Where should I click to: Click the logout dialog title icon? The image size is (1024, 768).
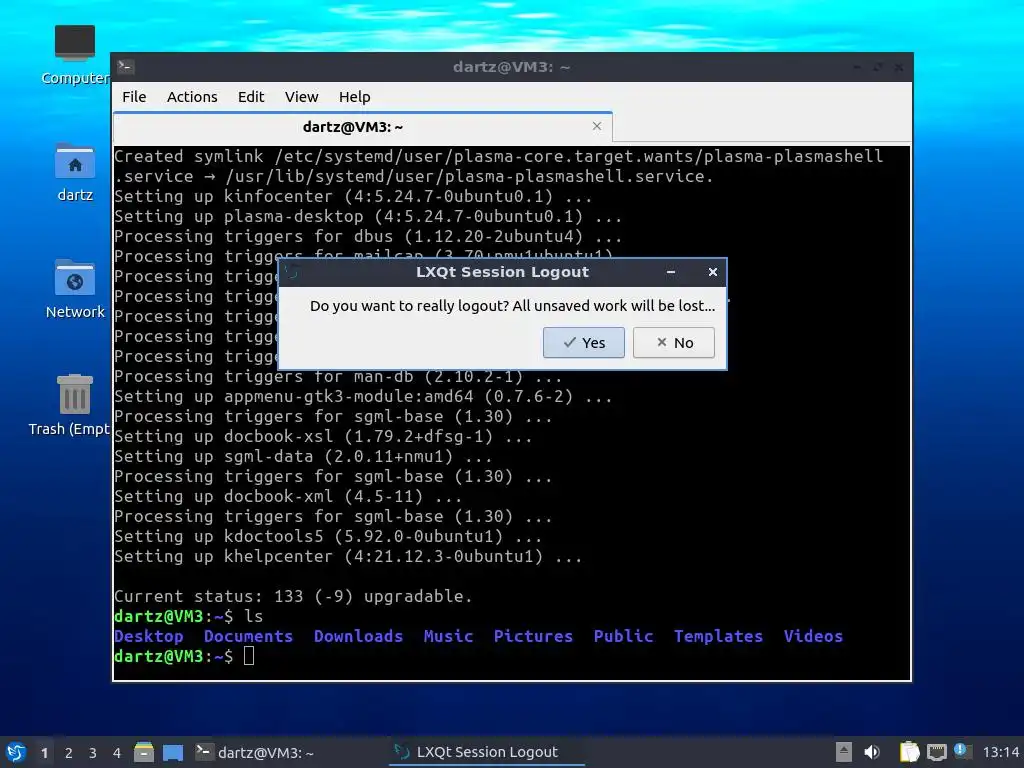coord(291,272)
